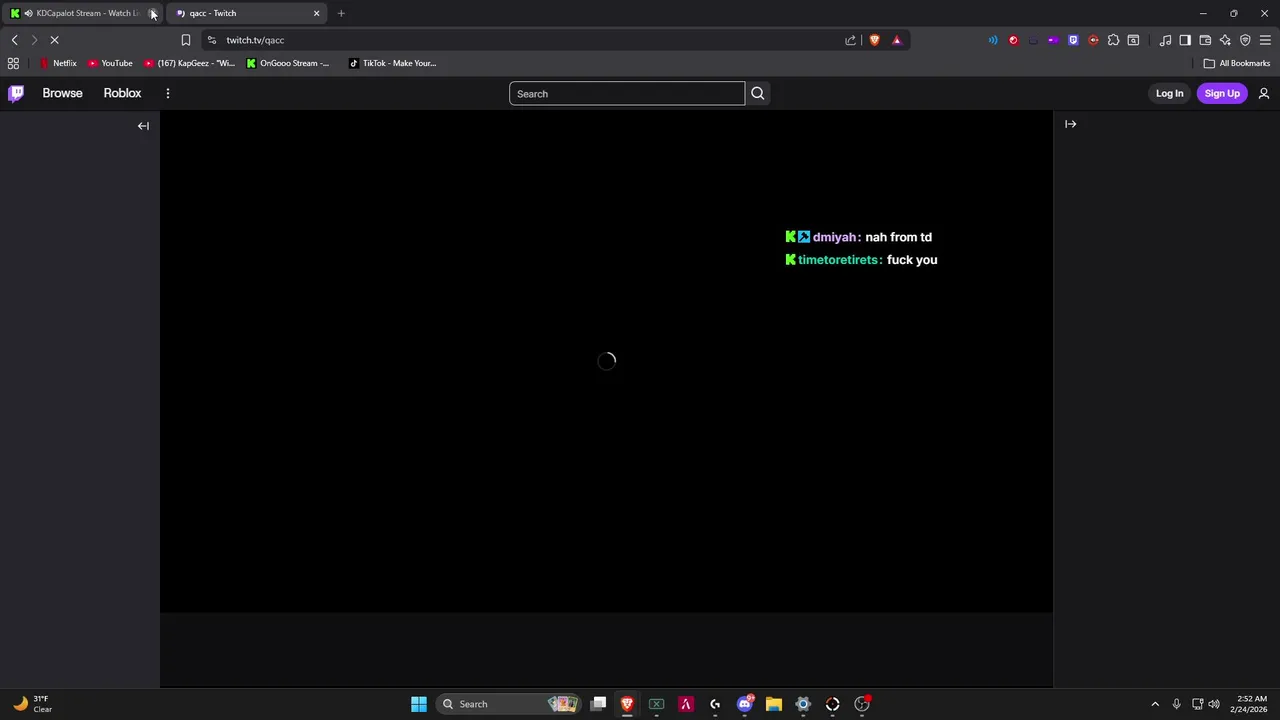Image resolution: width=1280 pixels, height=720 pixels.
Task: Open the volume speaker tray icon
Action: tap(1214, 704)
